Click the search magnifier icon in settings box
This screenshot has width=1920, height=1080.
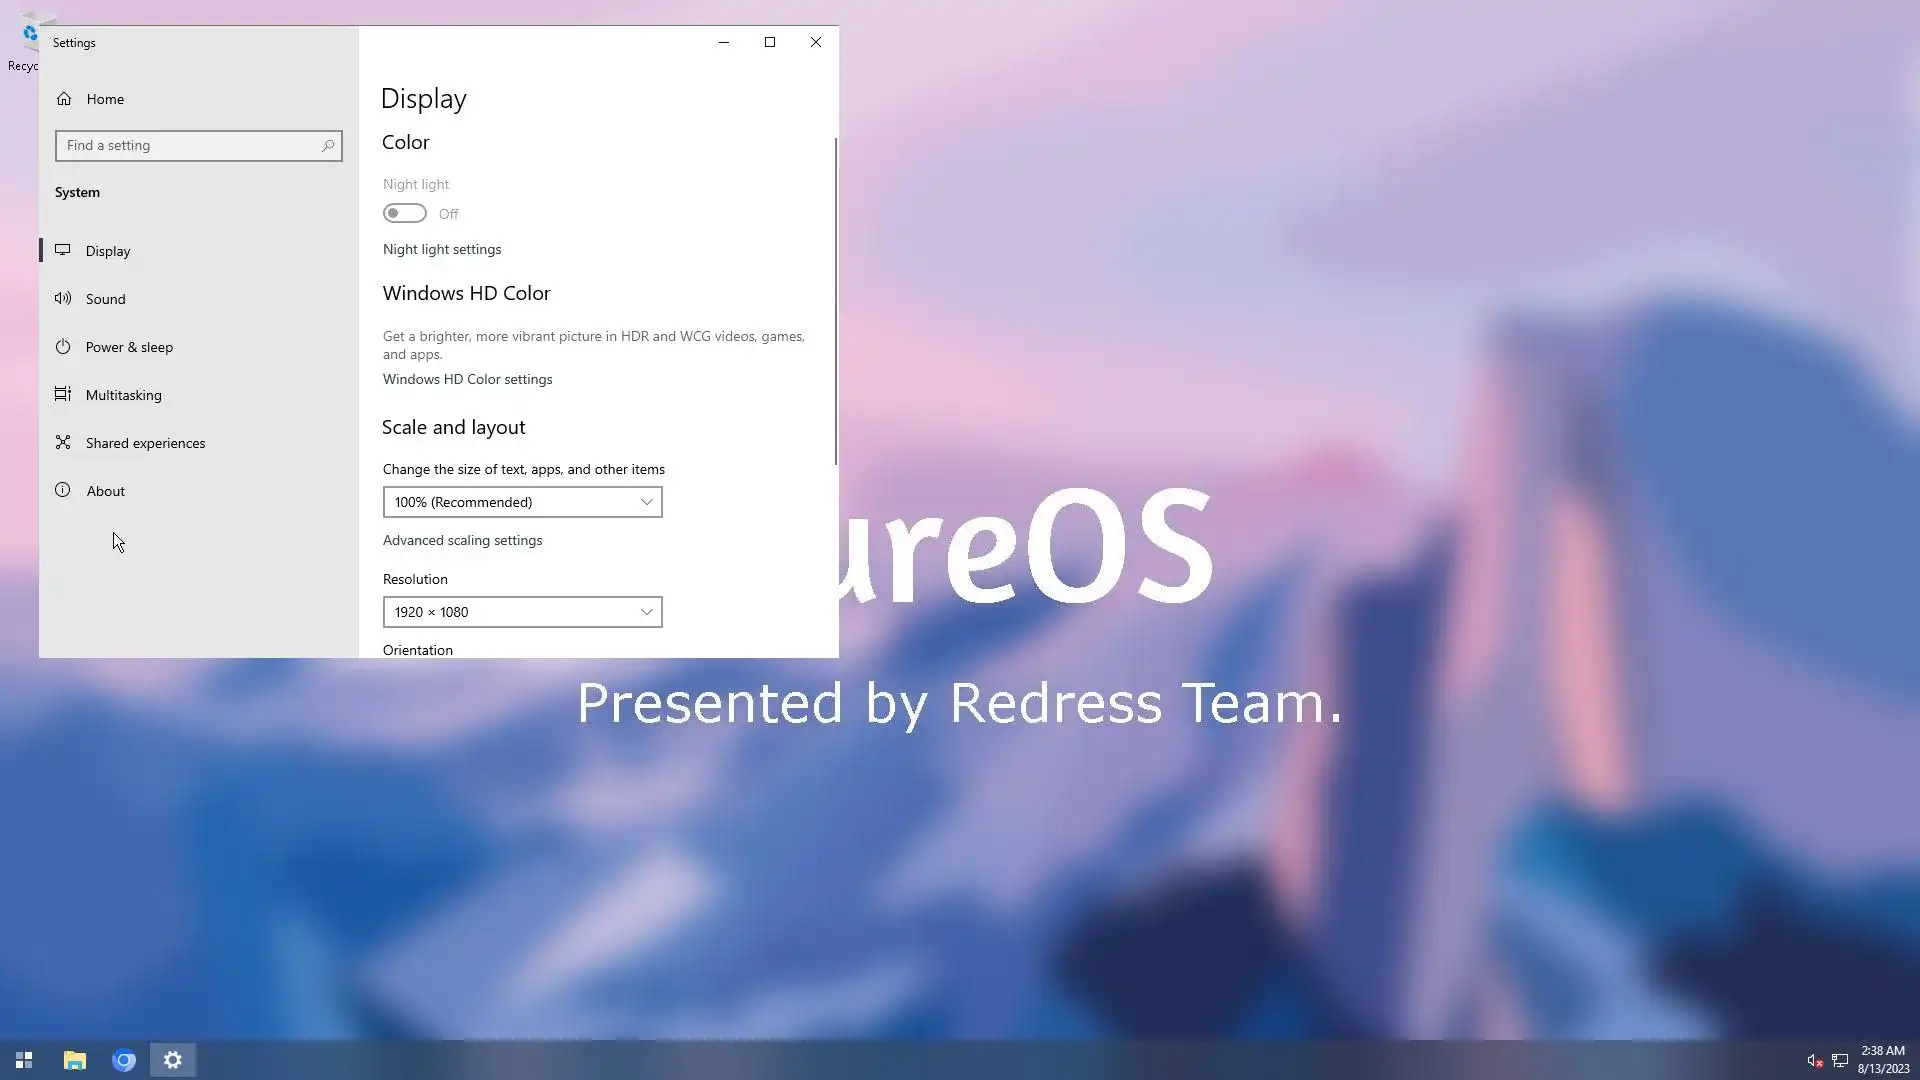(327, 146)
